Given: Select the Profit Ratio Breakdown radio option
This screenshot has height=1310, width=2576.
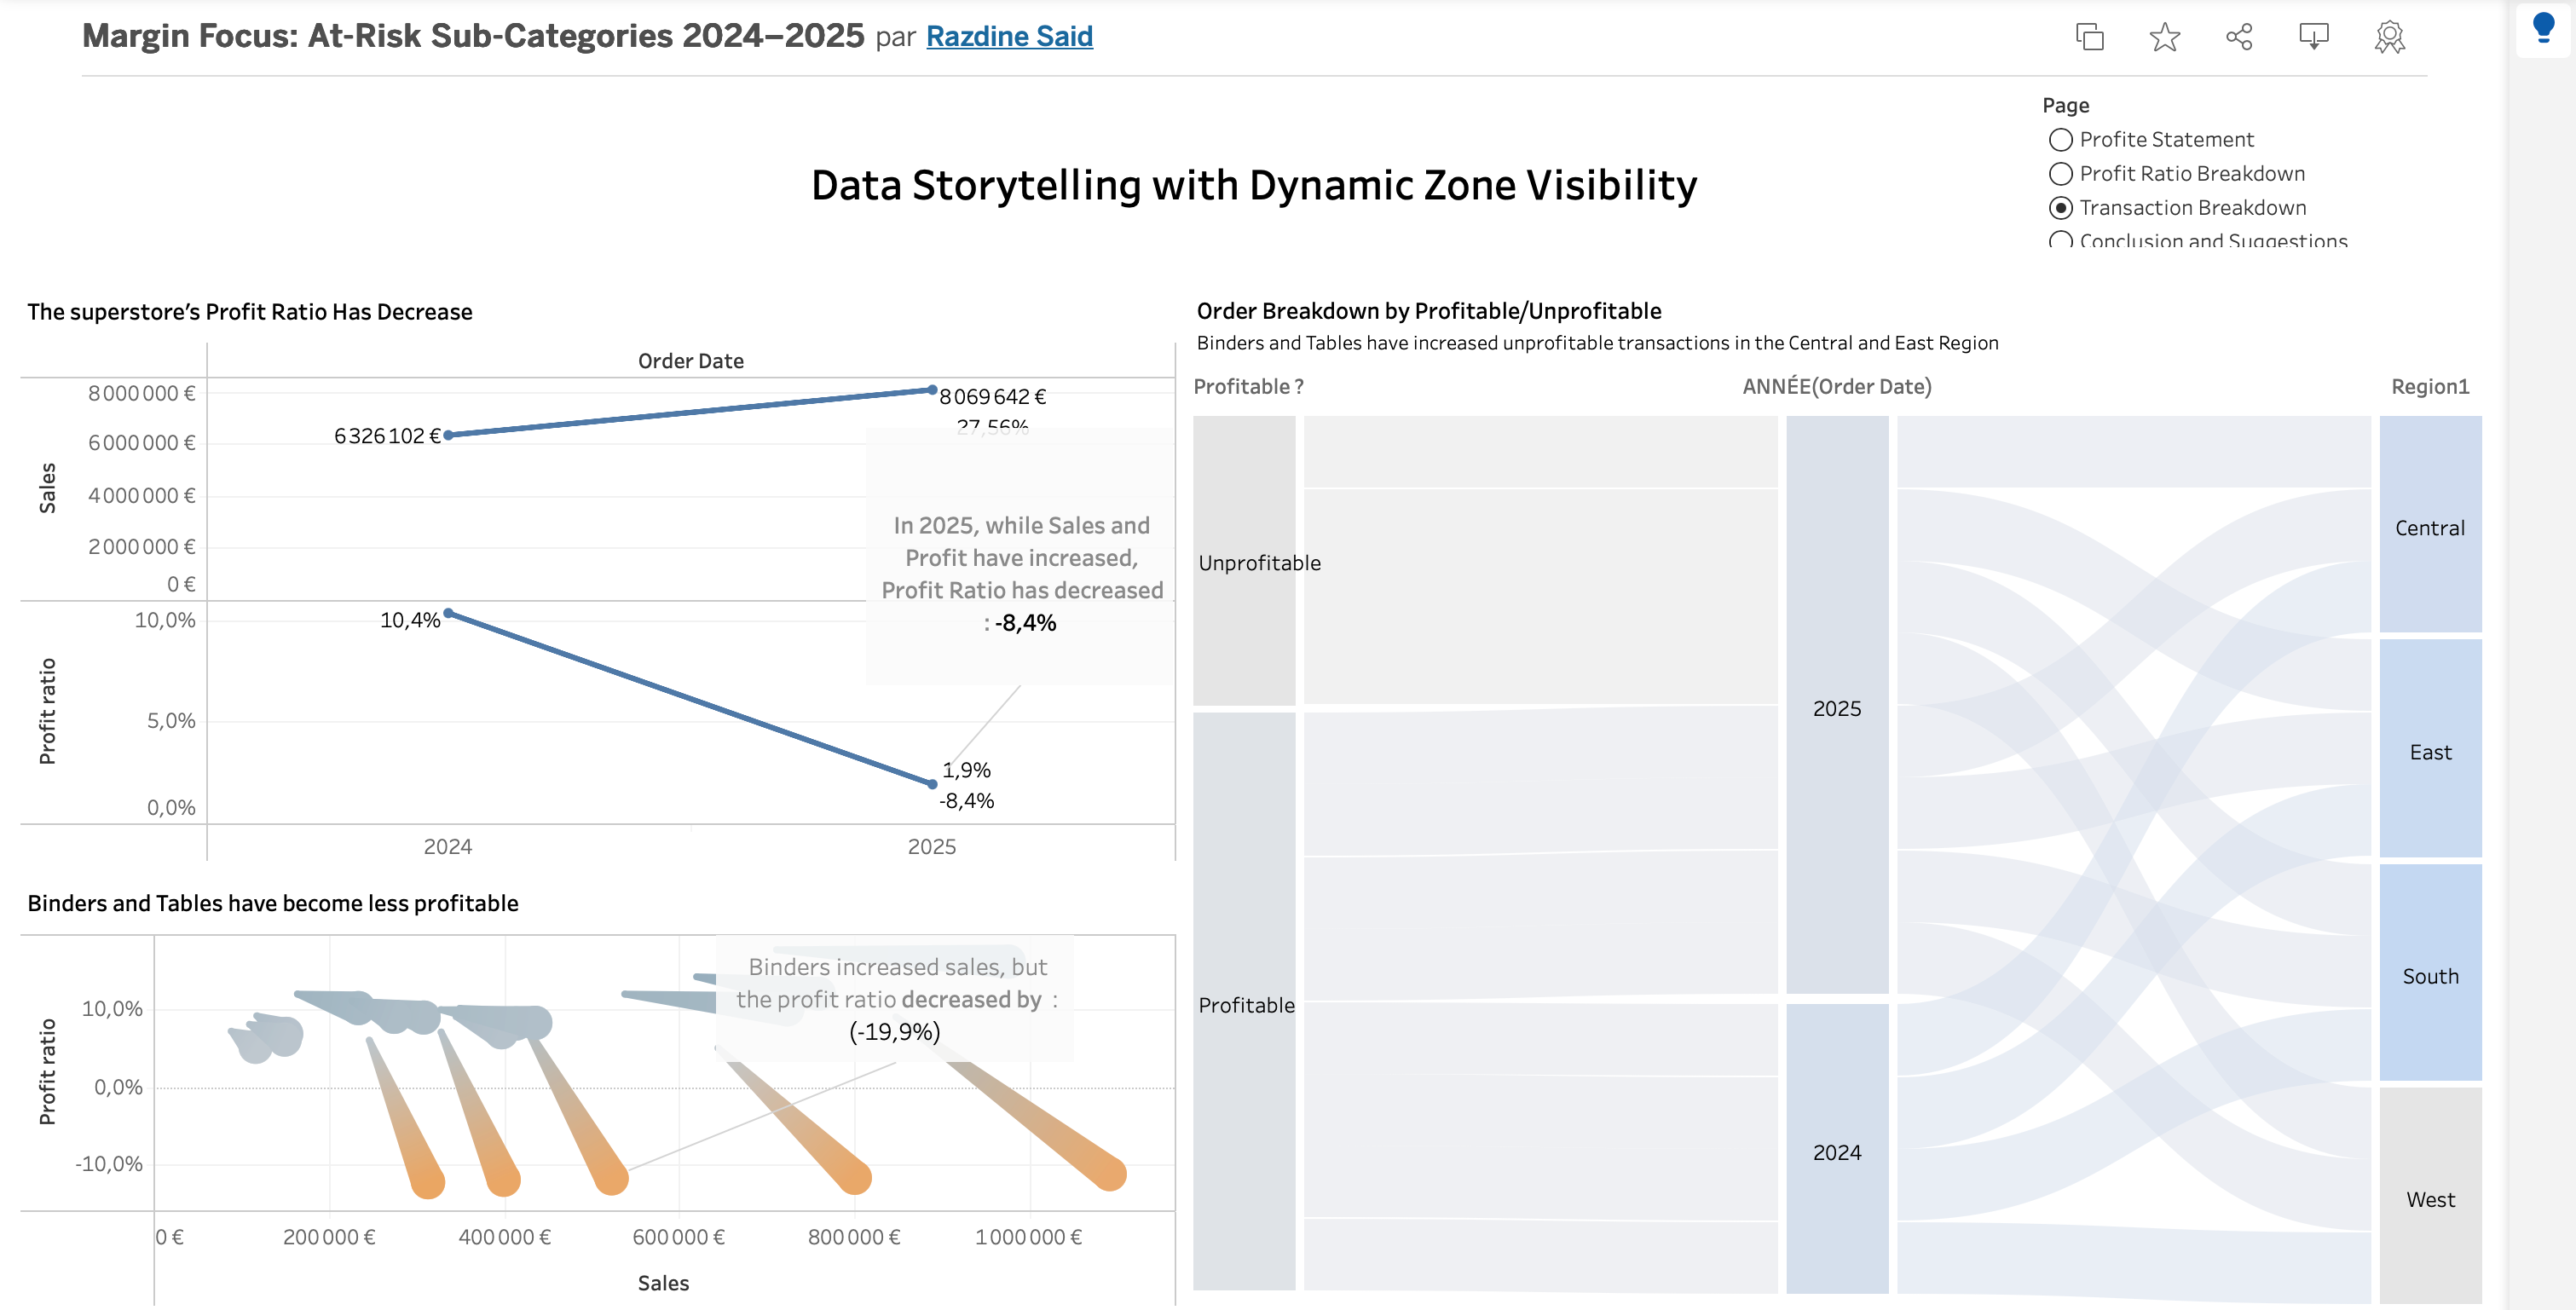Looking at the screenshot, I should 2061,174.
